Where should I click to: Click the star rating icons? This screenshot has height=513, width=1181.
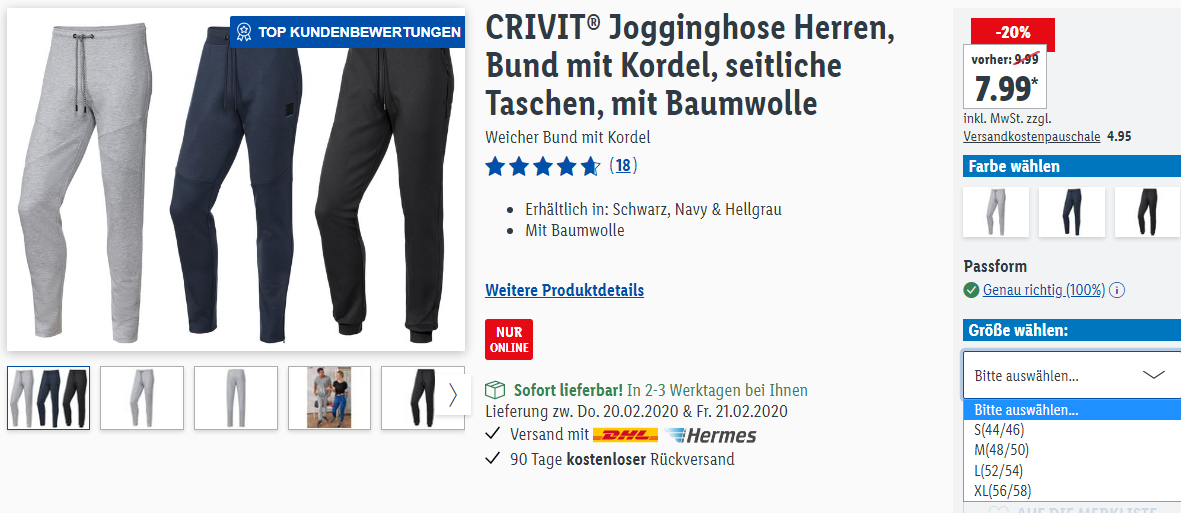point(542,166)
